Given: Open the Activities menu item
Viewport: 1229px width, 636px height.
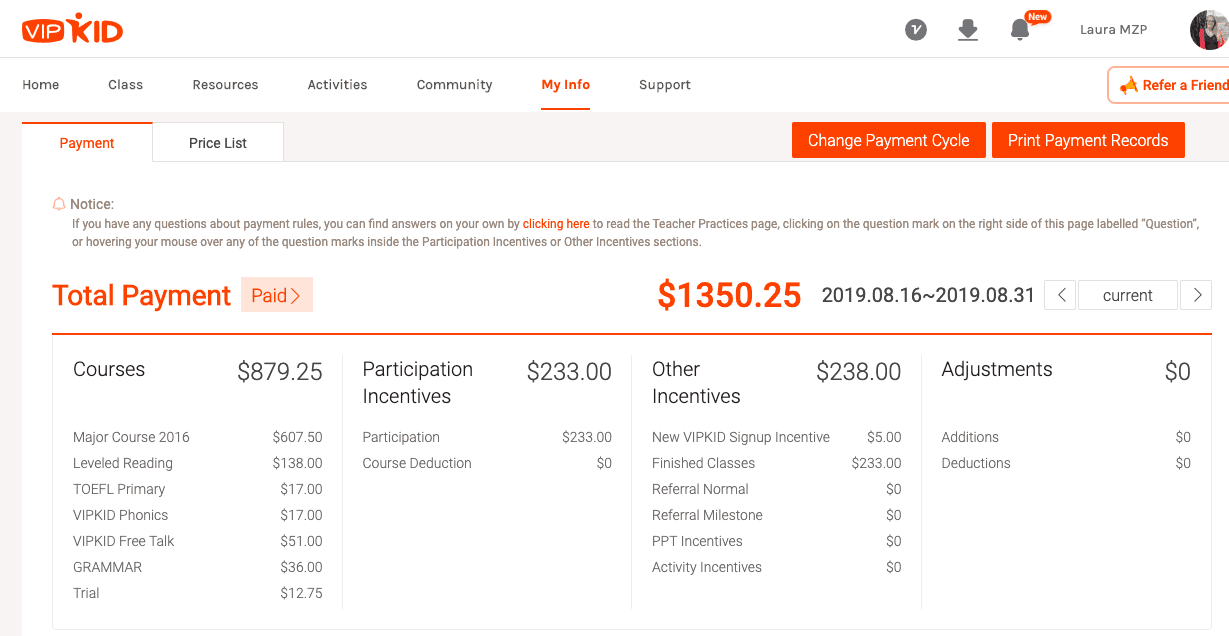Looking at the screenshot, I should click(338, 85).
